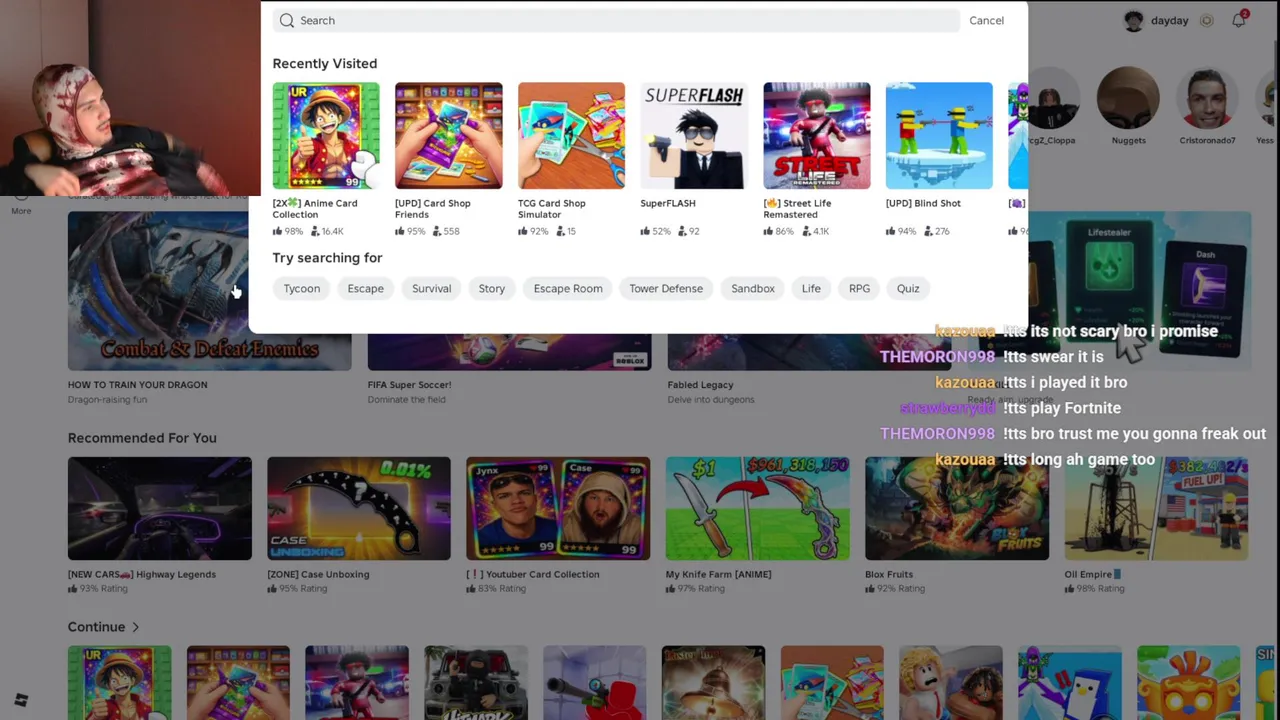Viewport: 1280px width, 720px height.
Task: Open Youtuber Card Collection recommended game
Action: click(558, 508)
